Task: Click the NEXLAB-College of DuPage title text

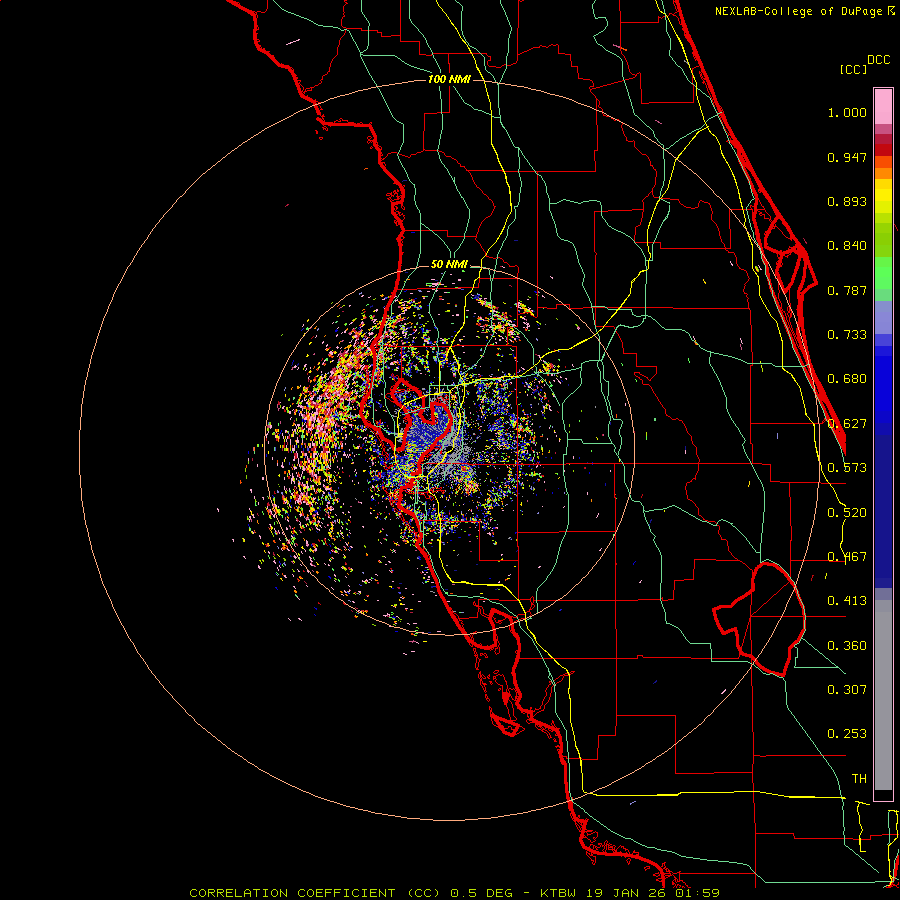Action: 799,11
